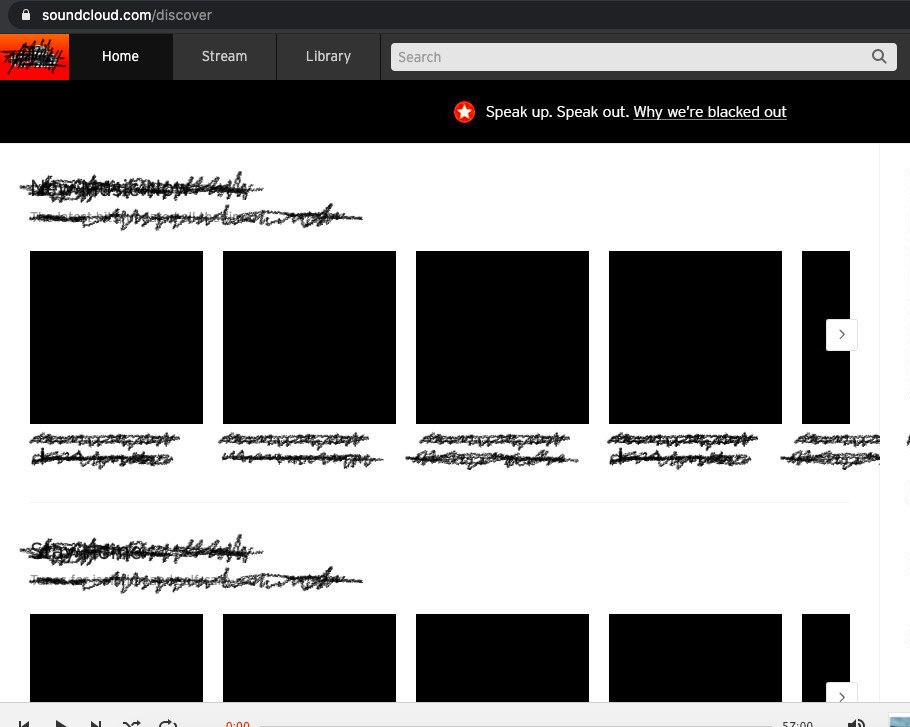Open the third black thumbnail in the top carousel
The height and width of the screenshot is (727, 910).
pyautogui.click(x=503, y=337)
